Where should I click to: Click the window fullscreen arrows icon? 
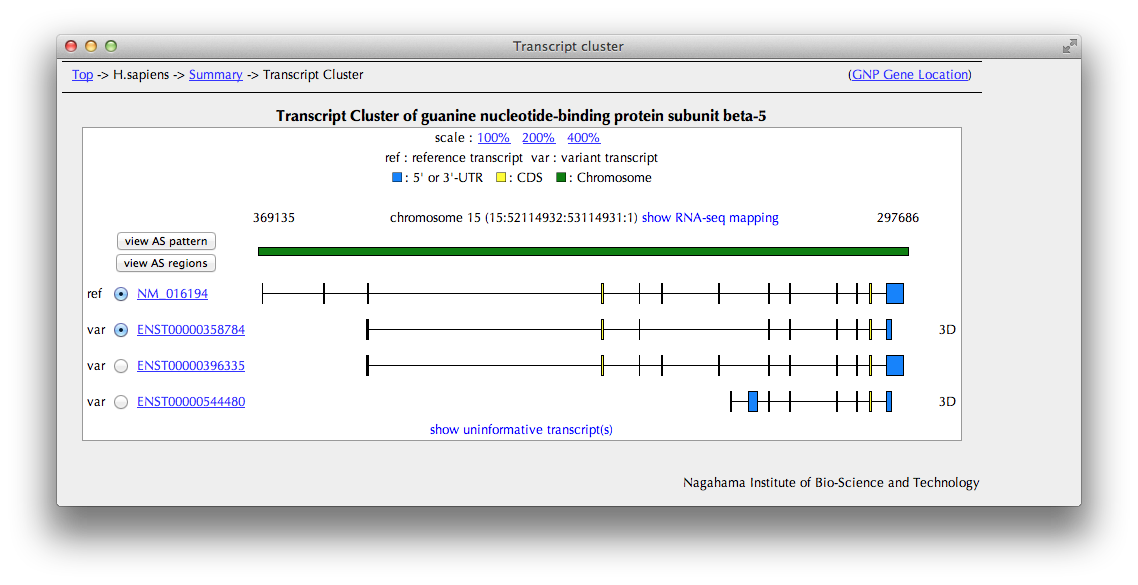coord(1069,46)
